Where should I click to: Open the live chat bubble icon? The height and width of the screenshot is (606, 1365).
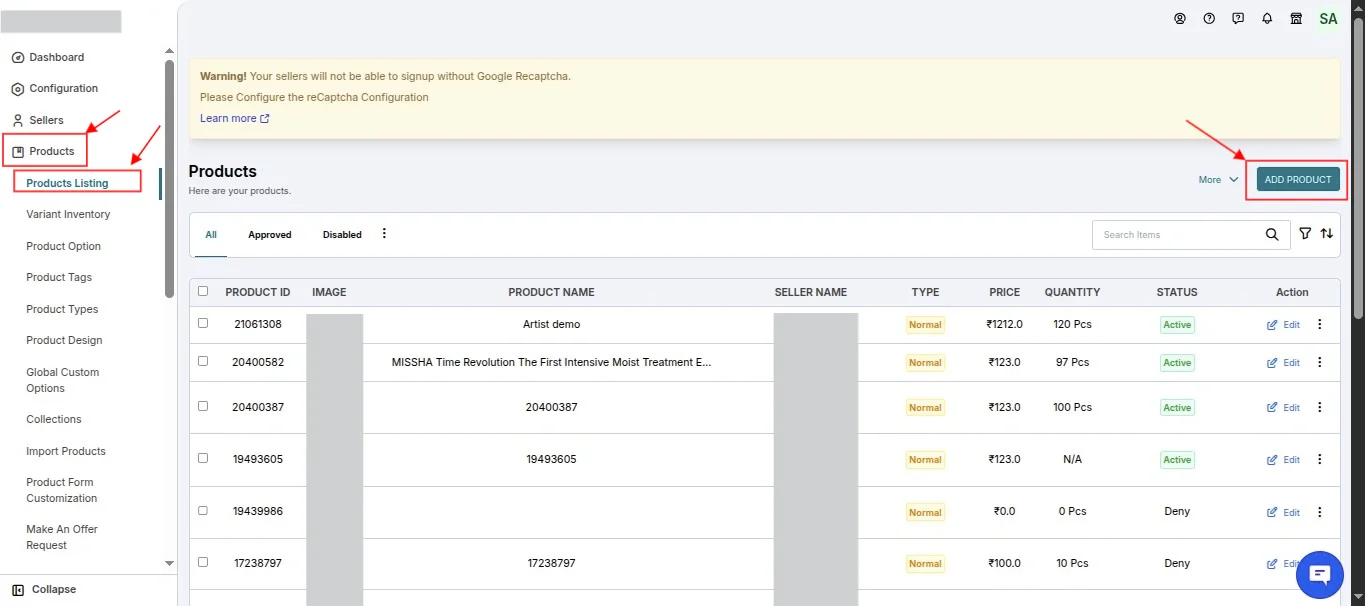pyautogui.click(x=1320, y=574)
